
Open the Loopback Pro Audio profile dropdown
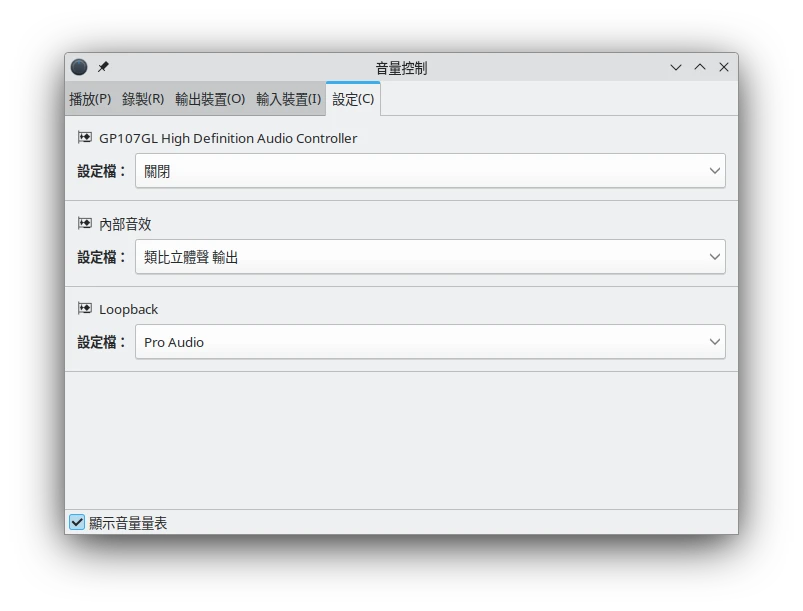coord(430,342)
